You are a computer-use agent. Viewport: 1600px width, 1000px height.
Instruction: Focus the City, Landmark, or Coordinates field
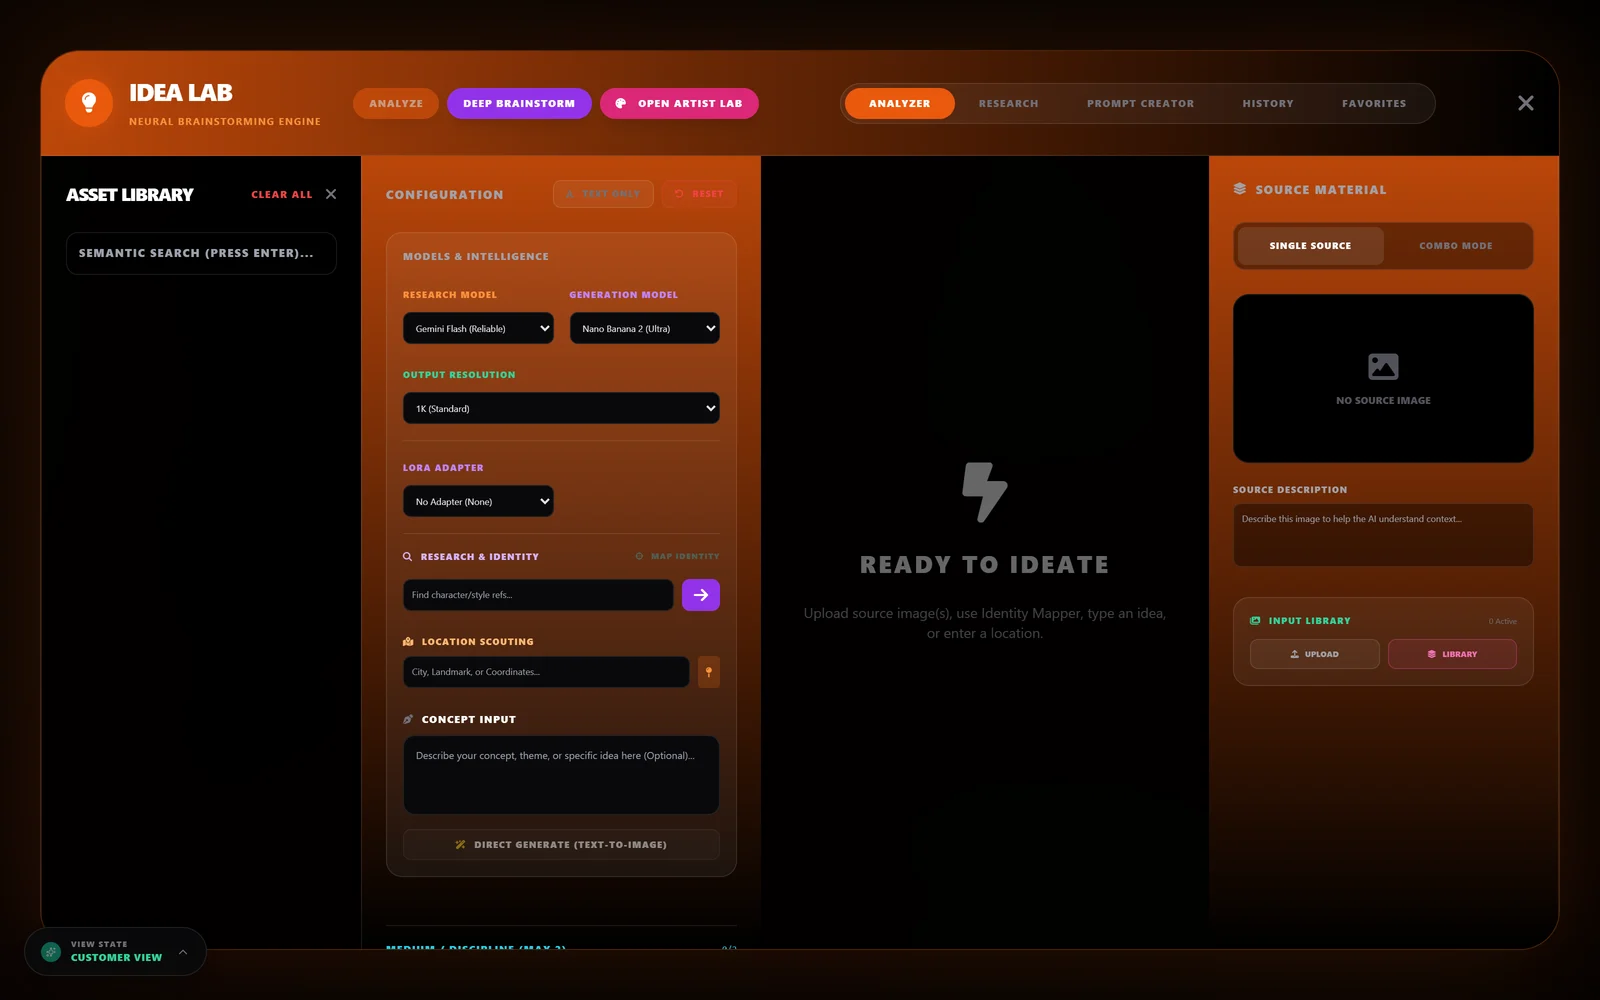pos(546,672)
